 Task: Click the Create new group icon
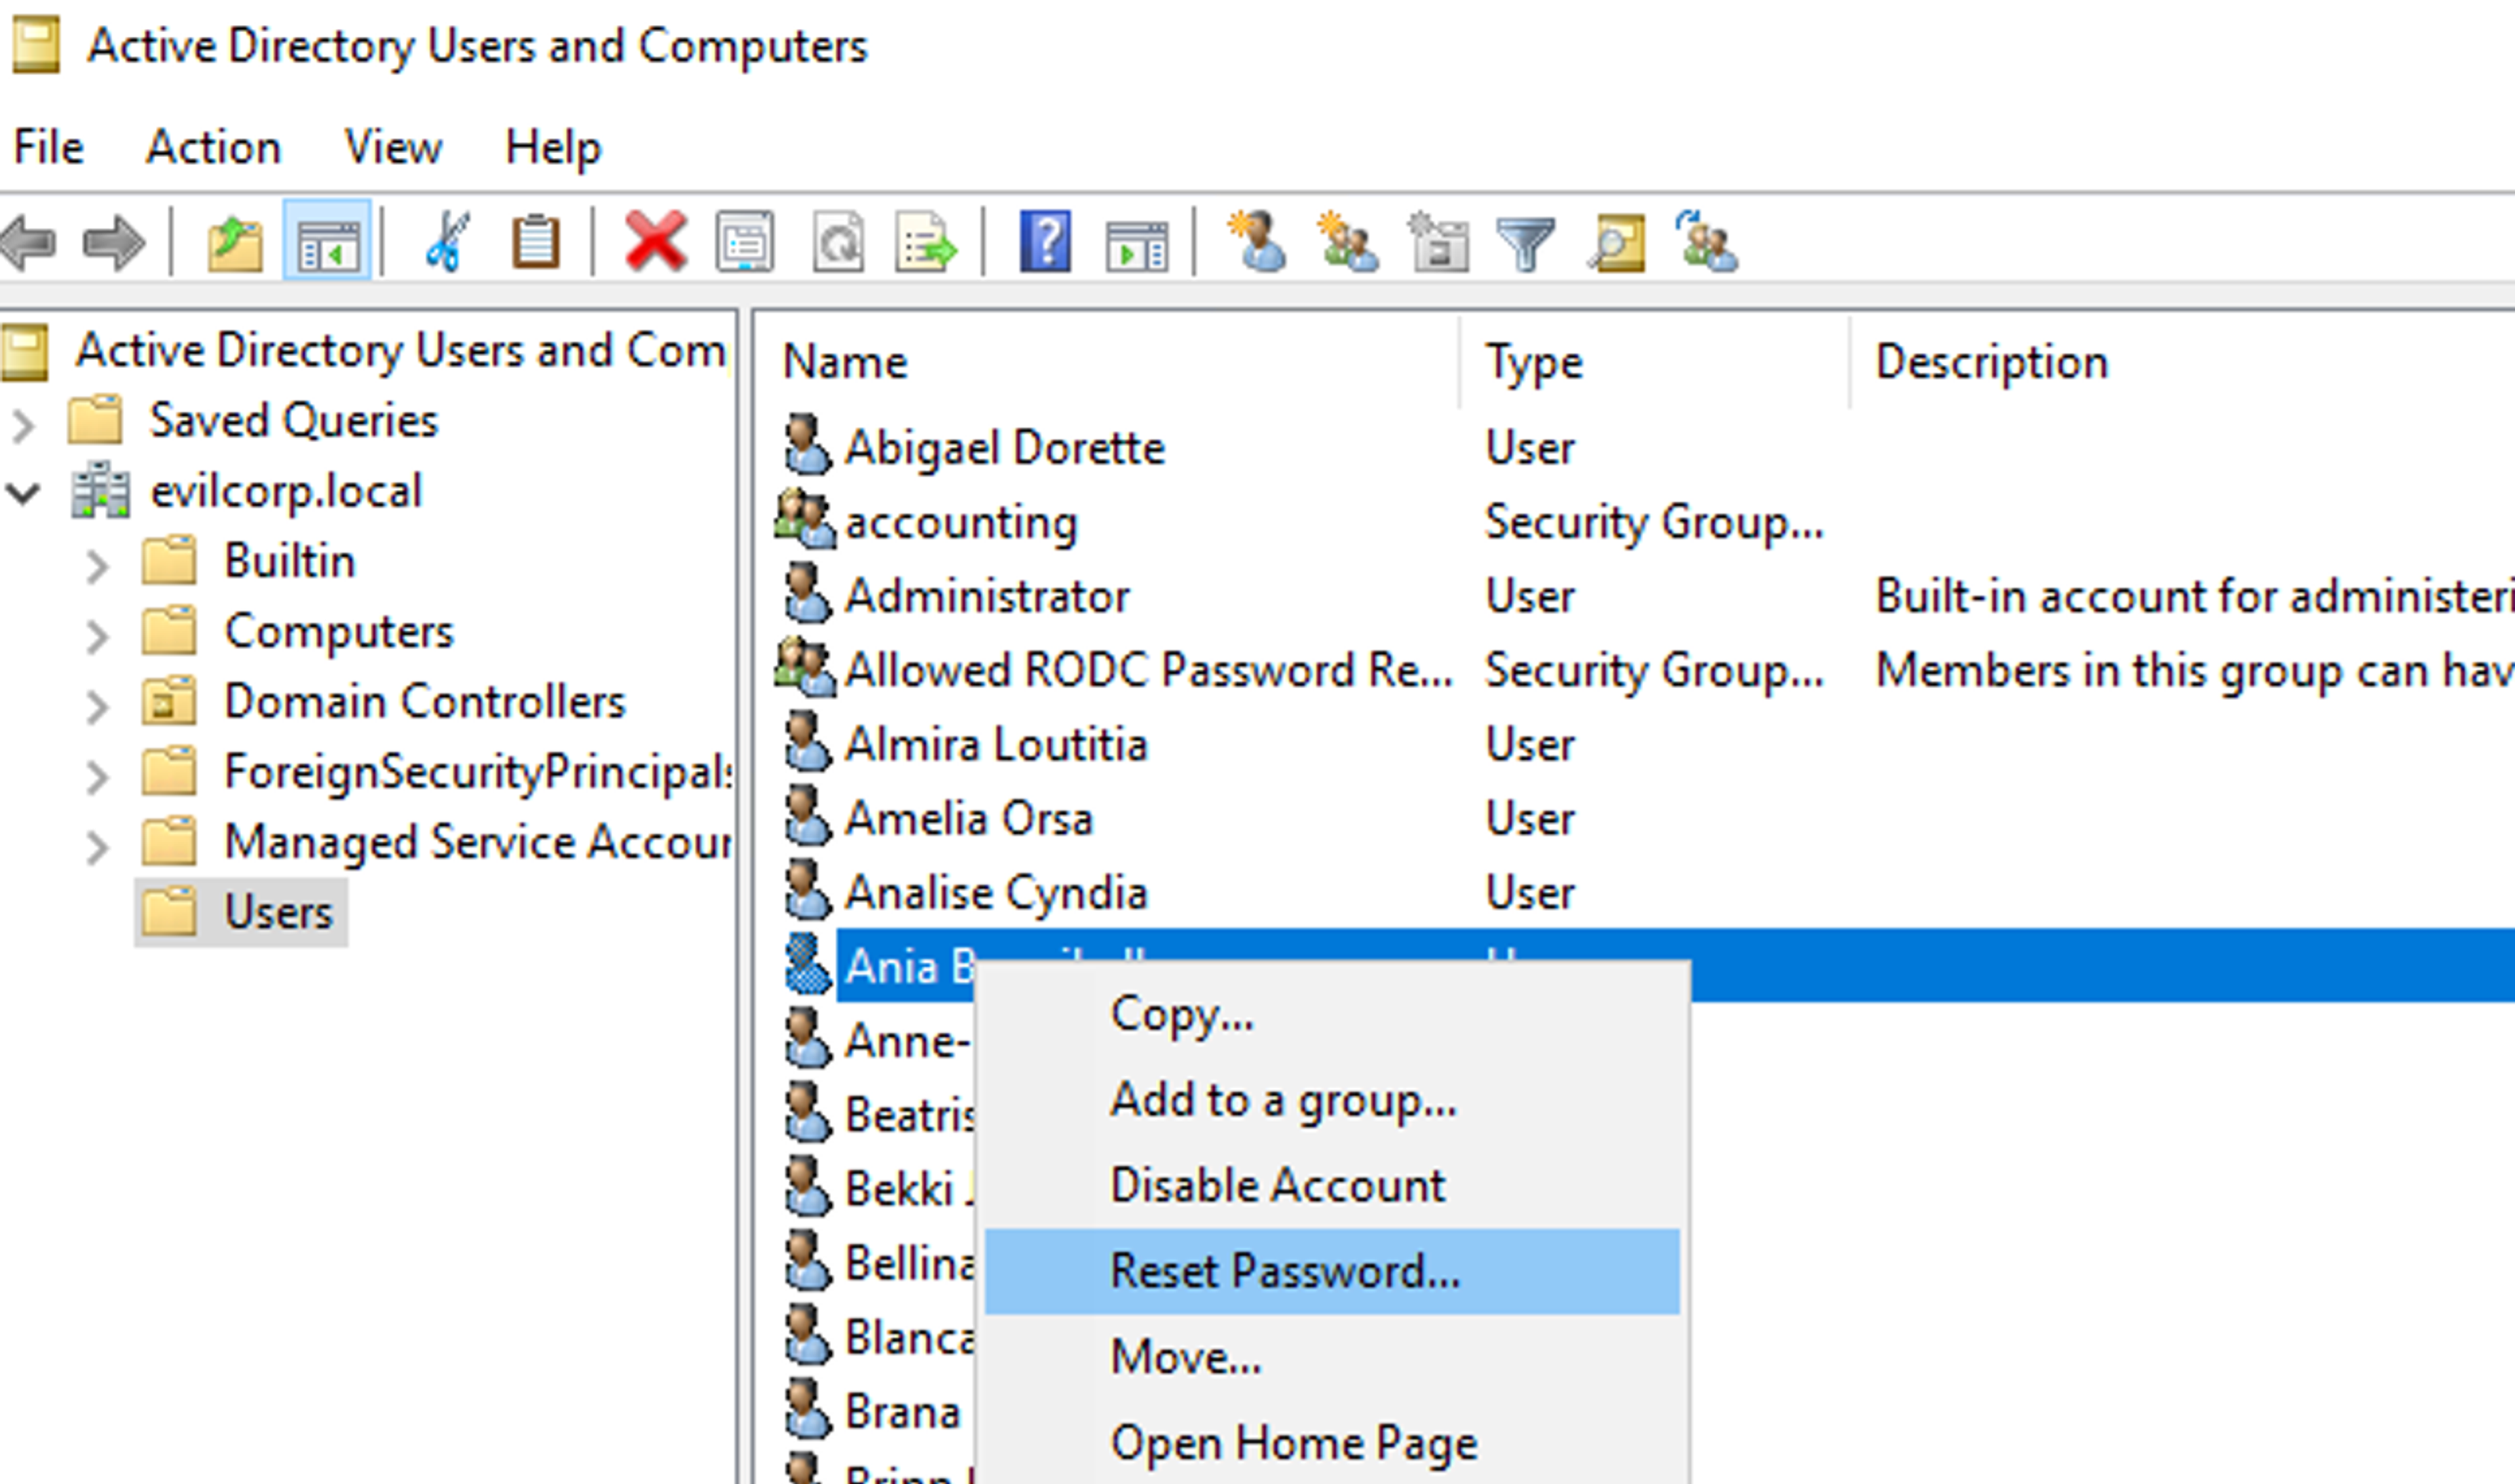[1347, 242]
